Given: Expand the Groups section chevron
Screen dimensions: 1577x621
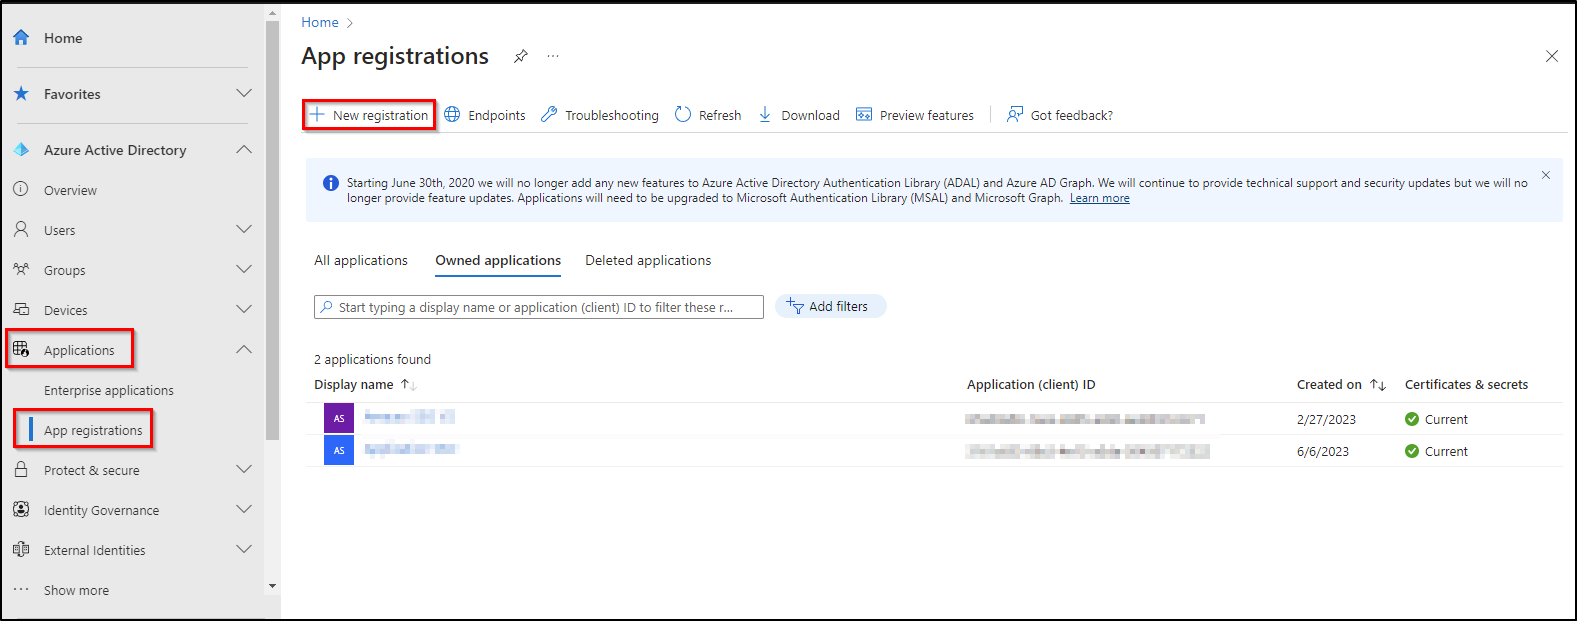Looking at the screenshot, I should tap(243, 270).
